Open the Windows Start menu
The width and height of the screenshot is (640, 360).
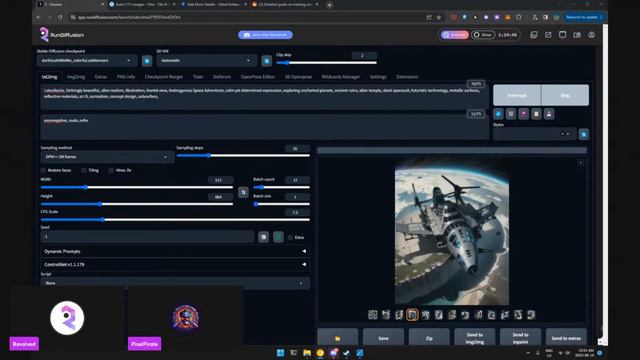click(x=280, y=353)
